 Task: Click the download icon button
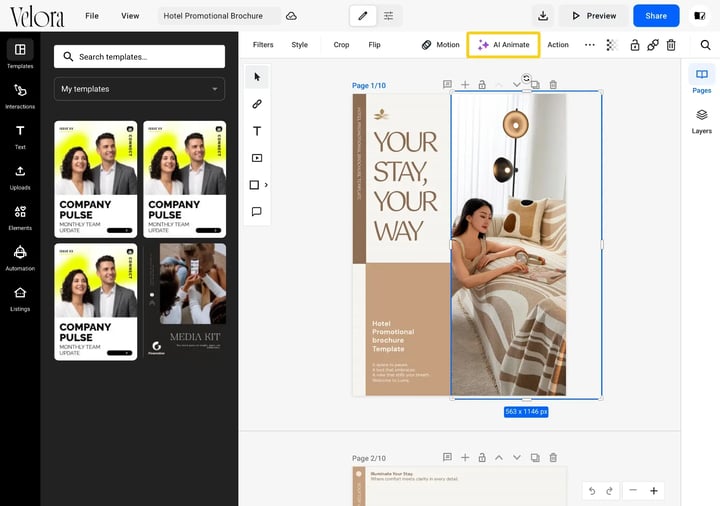[x=543, y=16]
